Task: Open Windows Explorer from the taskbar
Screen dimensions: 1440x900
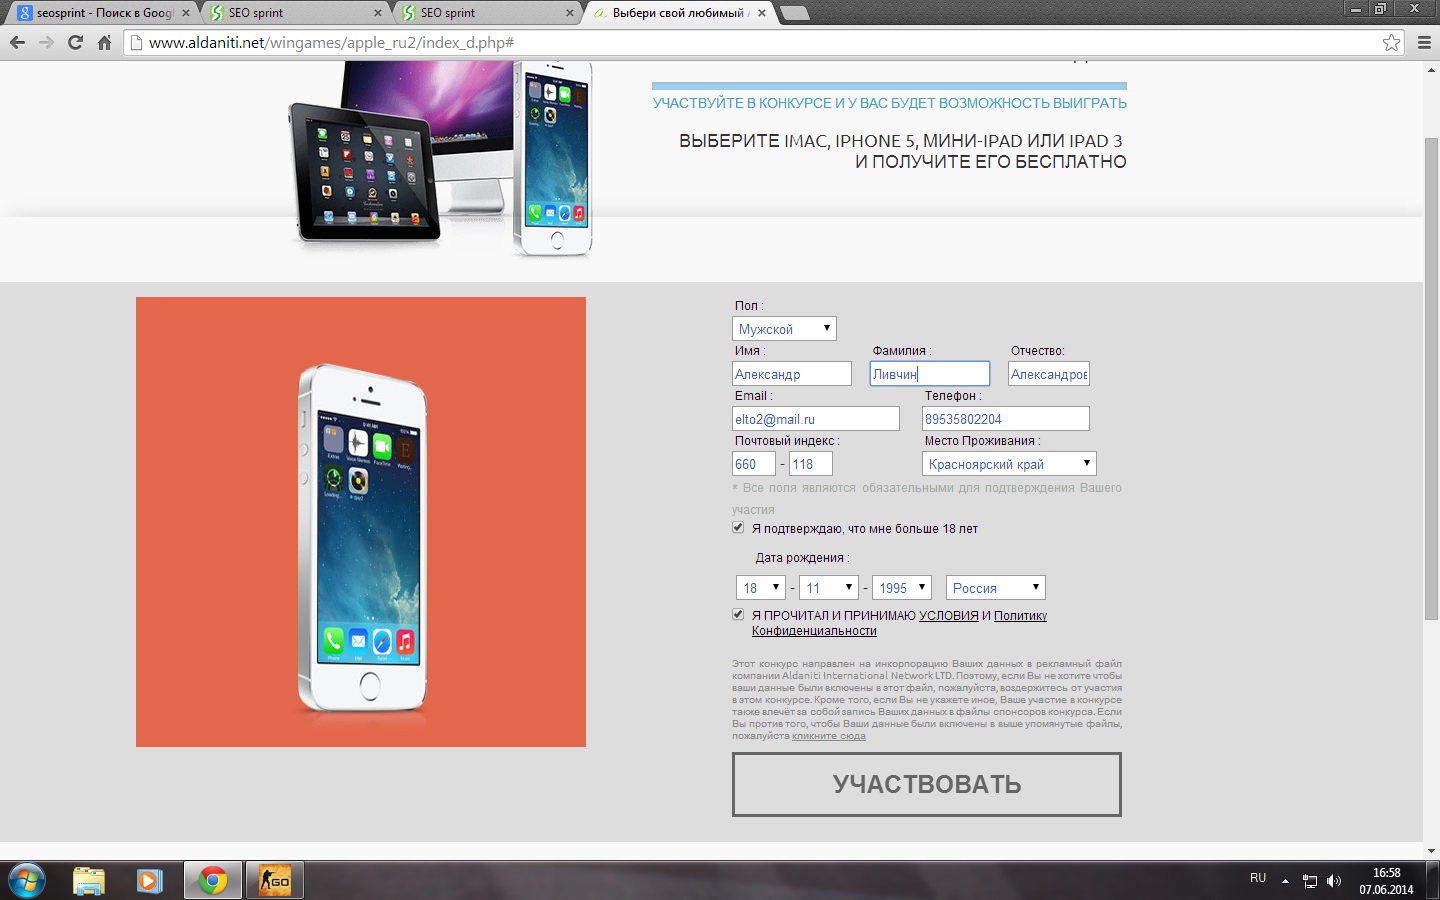Action: (x=89, y=880)
